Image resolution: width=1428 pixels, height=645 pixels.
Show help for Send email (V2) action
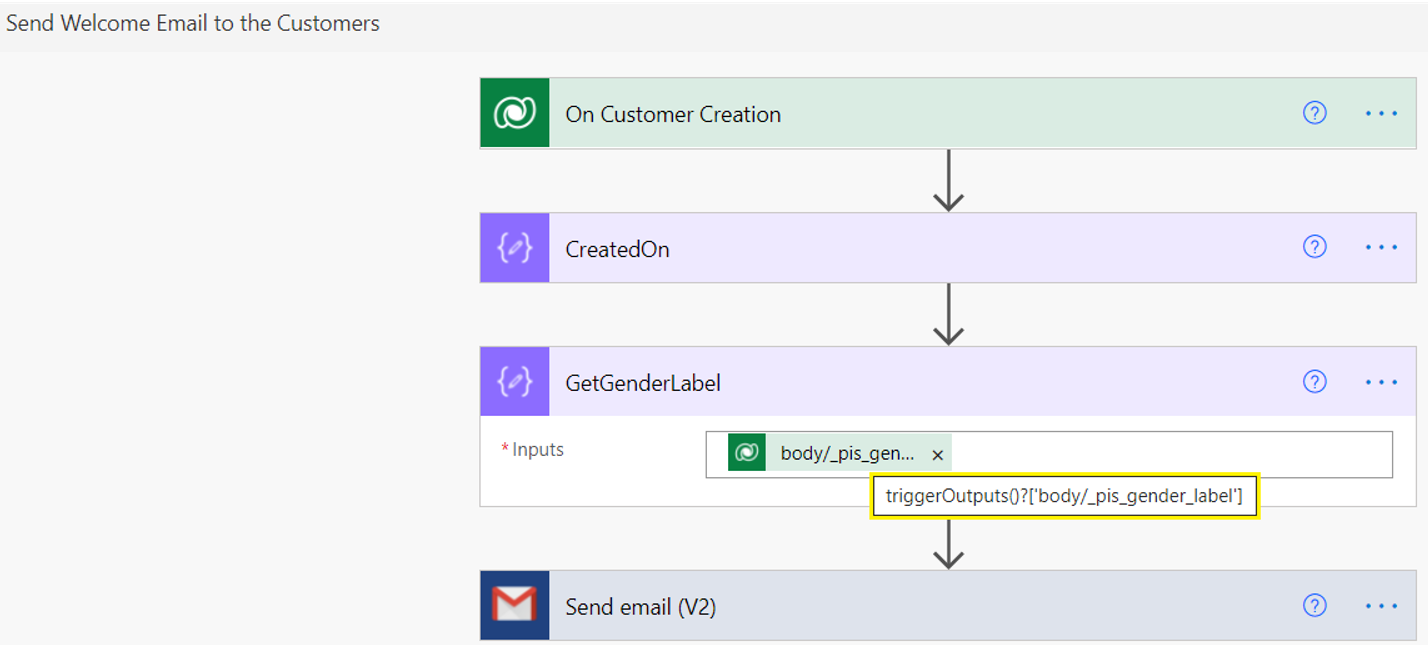[x=1314, y=605]
